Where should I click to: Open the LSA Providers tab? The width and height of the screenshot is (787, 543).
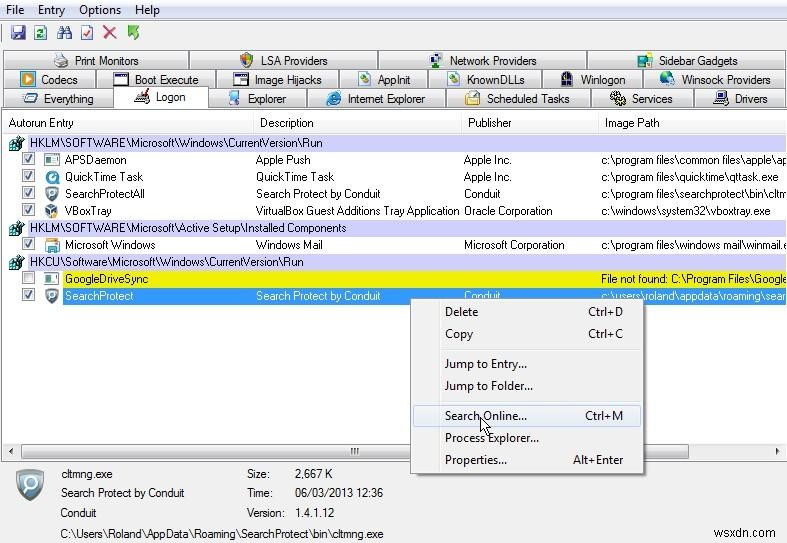[x=284, y=61]
